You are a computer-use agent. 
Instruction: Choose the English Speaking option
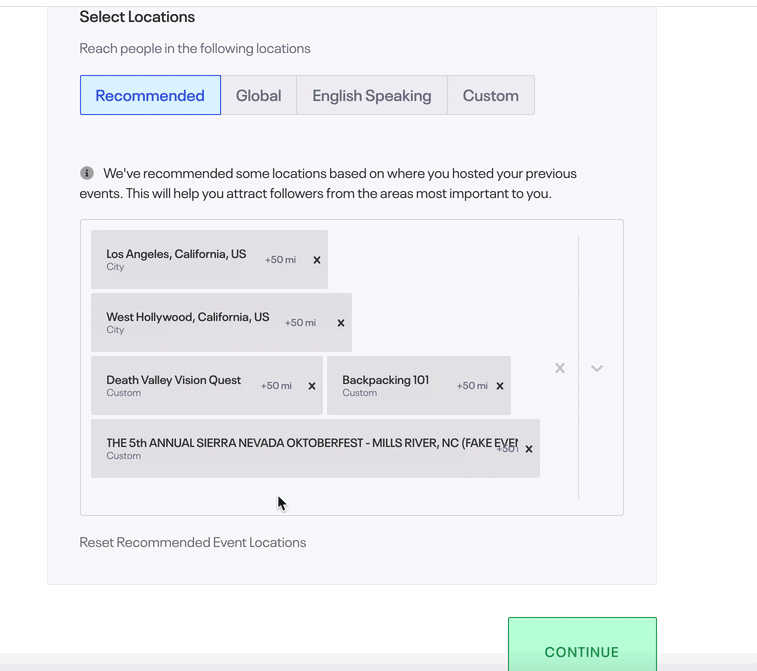[371, 96]
